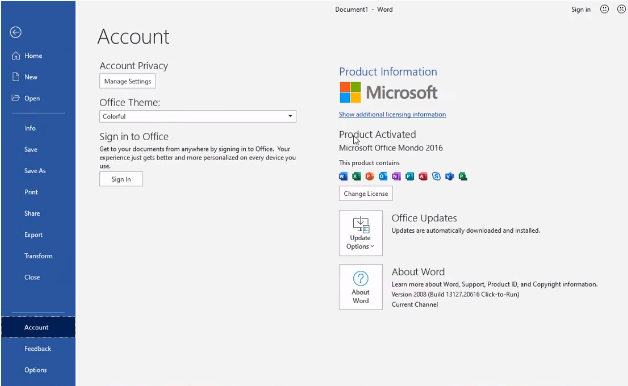Viewport: 628px width, 386px height.
Task: Open the Share page
Action: click(x=32, y=213)
